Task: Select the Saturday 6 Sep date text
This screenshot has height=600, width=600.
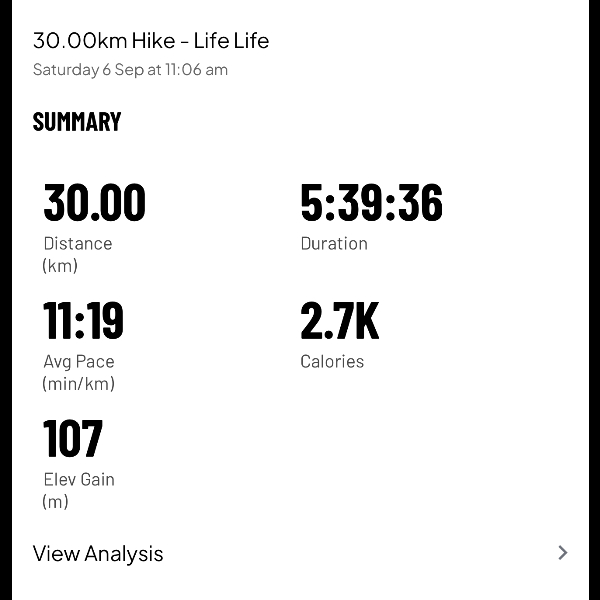Action: pos(88,70)
